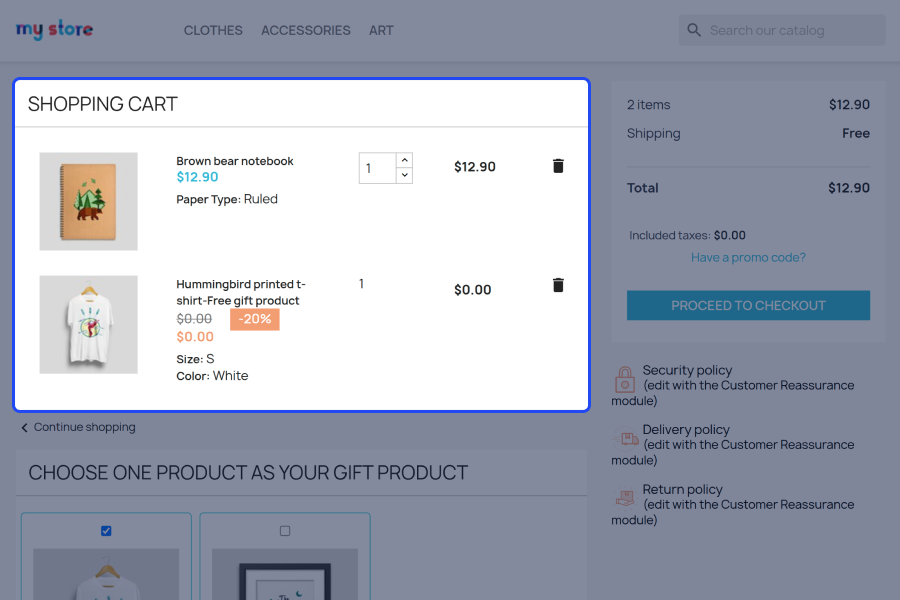
Task: Click the Shipping Free line
Action: coord(748,133)
